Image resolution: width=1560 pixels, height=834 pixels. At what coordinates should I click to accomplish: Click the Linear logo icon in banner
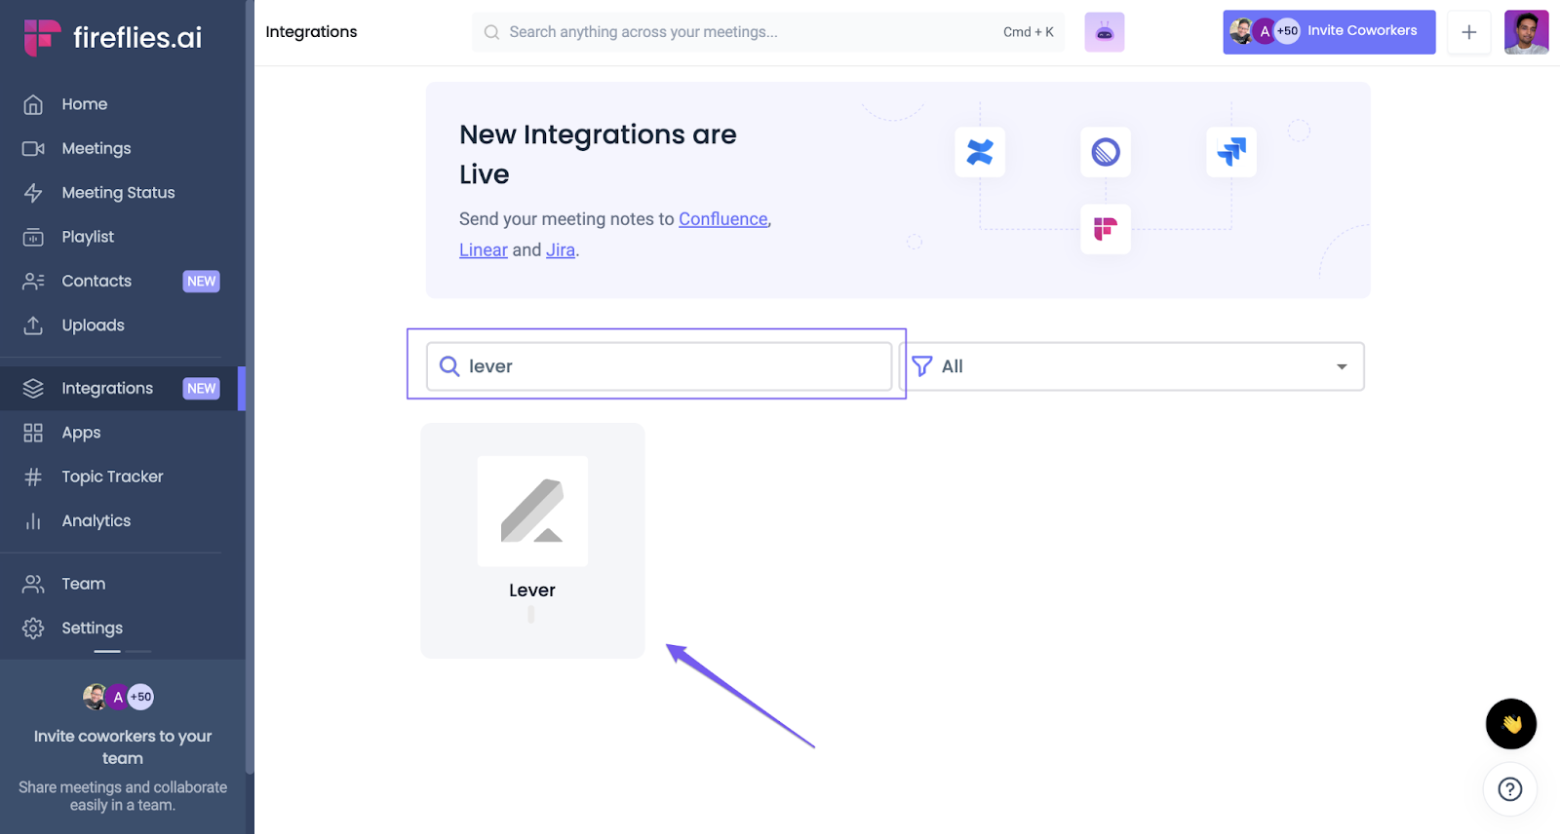click(1105, 152)
